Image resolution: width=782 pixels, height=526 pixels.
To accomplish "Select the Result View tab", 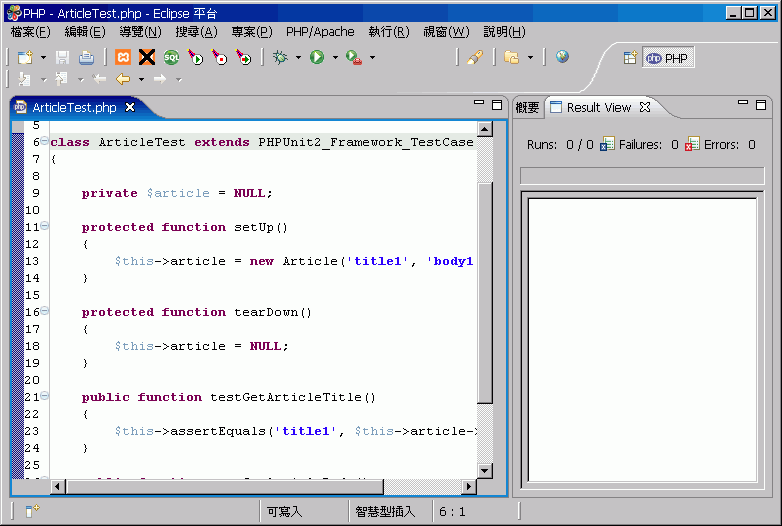I will (598, 108).
